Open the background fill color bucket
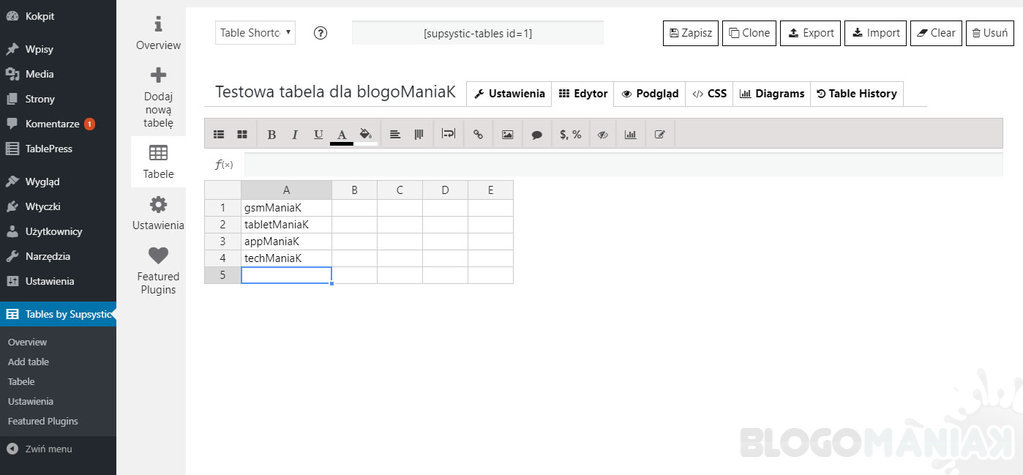Image resolution: width=1023 pixels, height=475 pixels. (366, 134)
